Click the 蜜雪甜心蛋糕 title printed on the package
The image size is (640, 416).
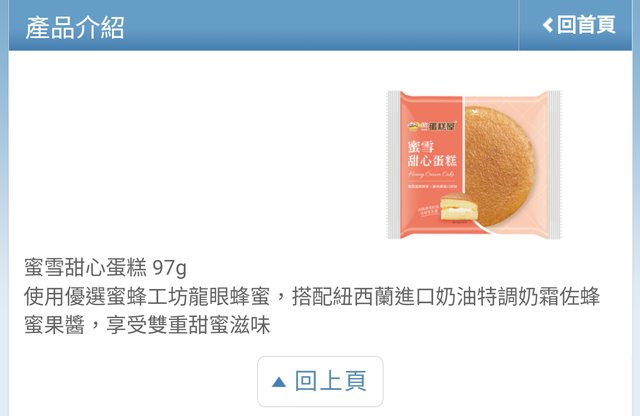tap(432, 154)
